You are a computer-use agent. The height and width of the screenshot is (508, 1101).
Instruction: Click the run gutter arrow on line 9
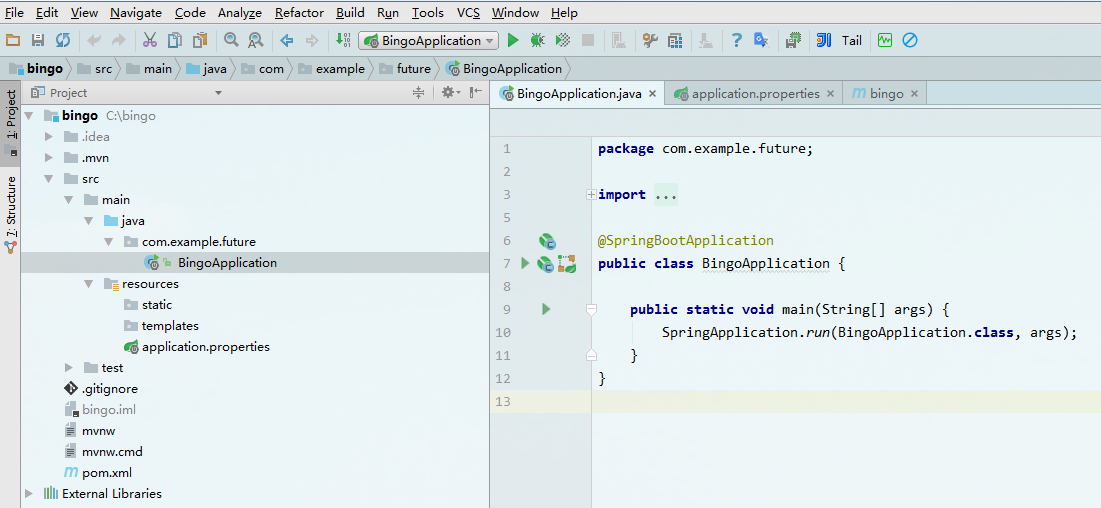tap(546, 309)
